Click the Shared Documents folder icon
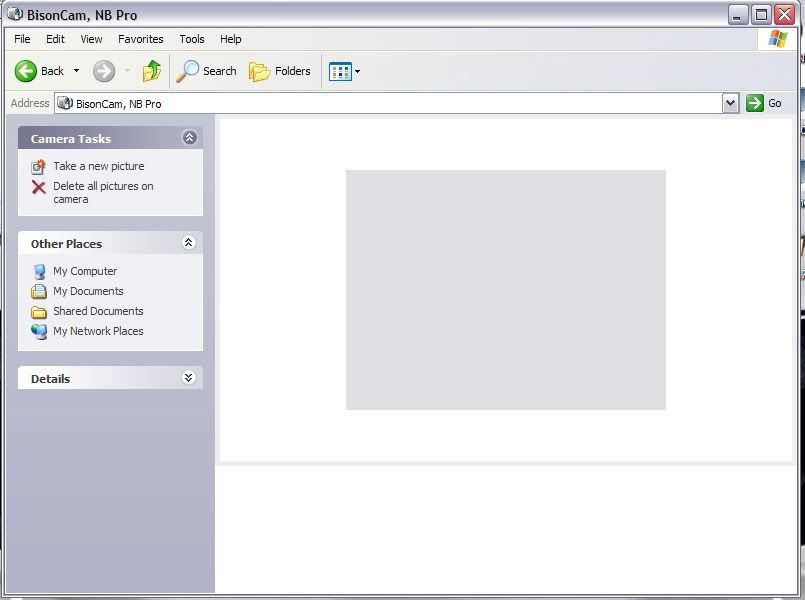This screenshot has height=600, width=805. [39, 312]
